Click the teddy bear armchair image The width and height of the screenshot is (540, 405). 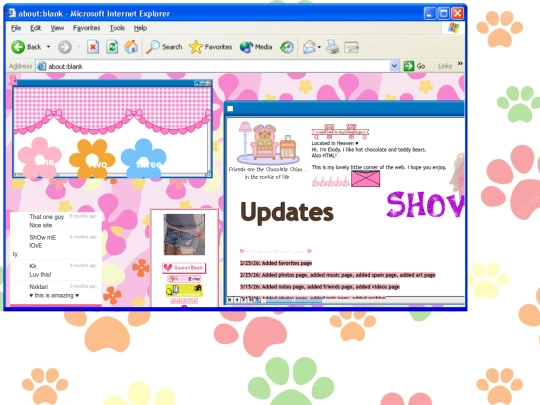pyautogui.click(x=268, y=143)
